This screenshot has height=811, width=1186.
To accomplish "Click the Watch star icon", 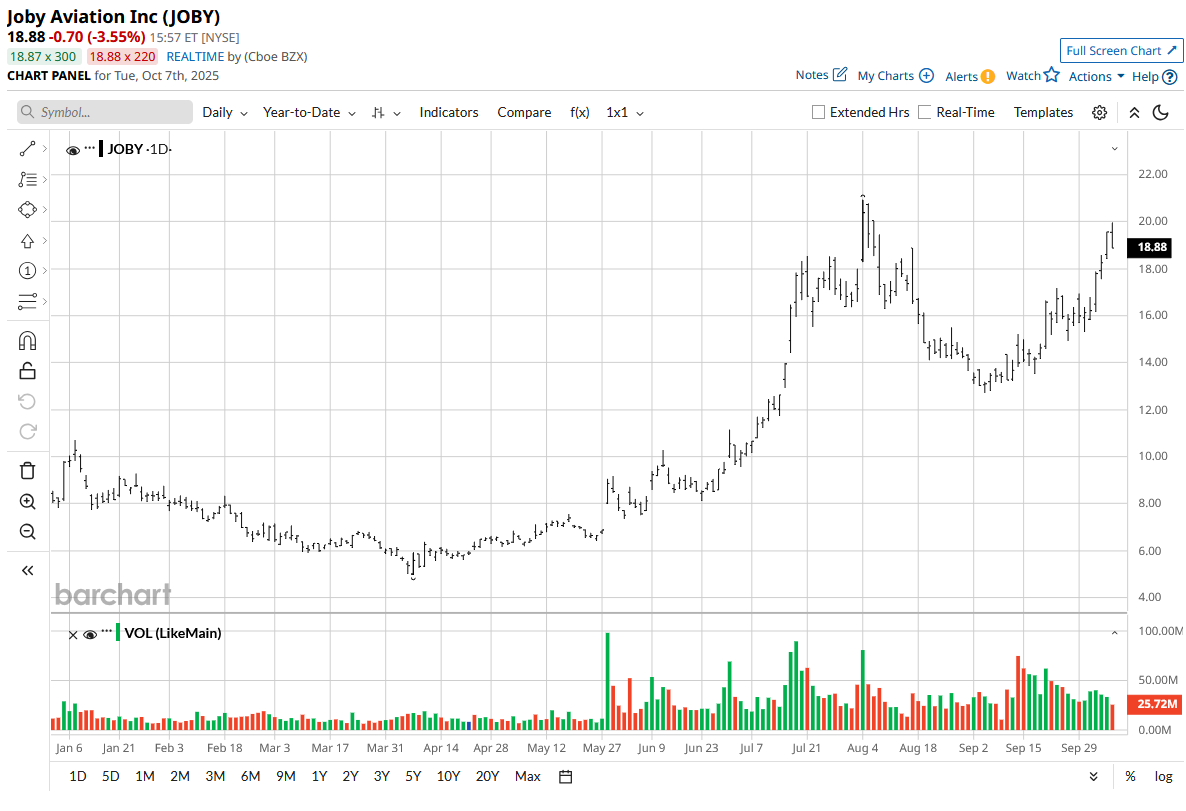I will tap(1051, 74).
